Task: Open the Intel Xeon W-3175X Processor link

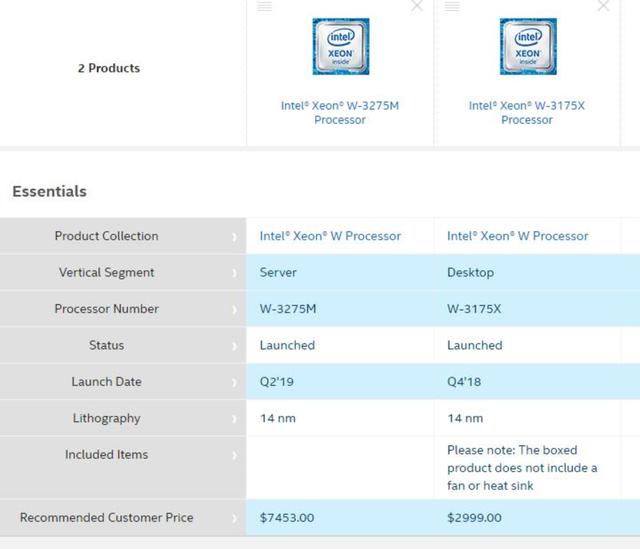Action: (x=527, y=112)
